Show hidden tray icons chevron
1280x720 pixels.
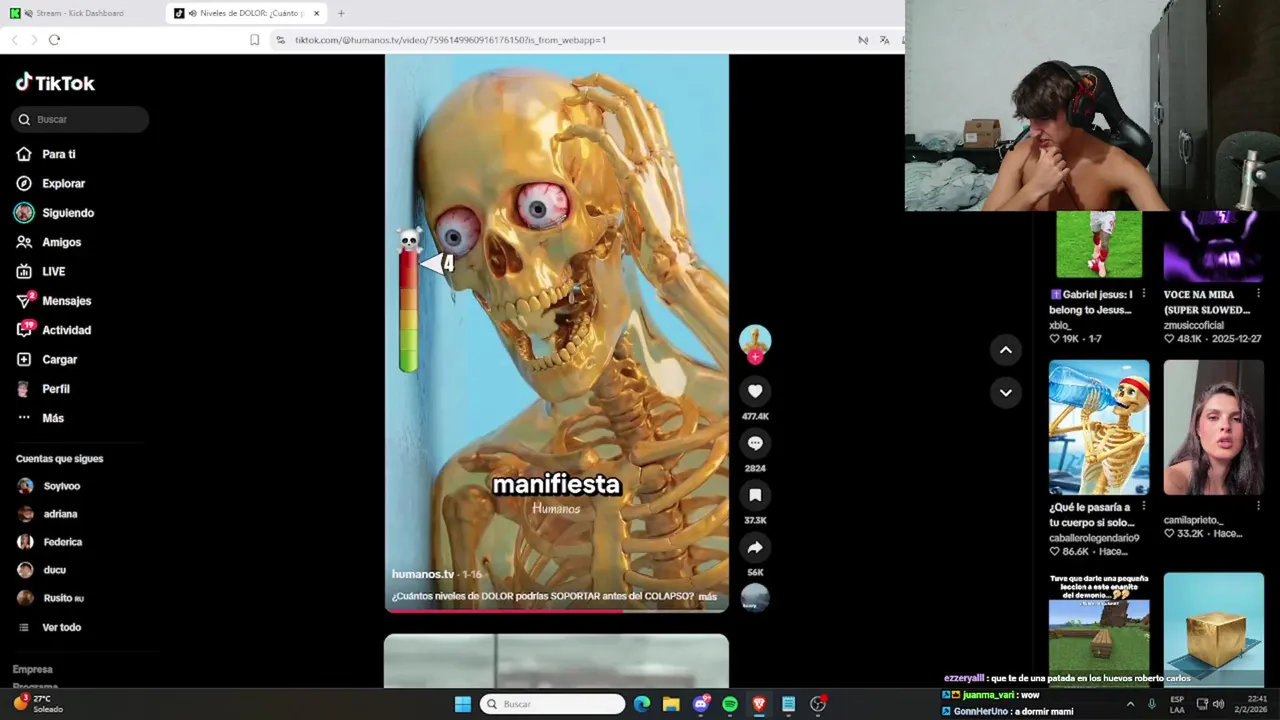pos(1131,704)
